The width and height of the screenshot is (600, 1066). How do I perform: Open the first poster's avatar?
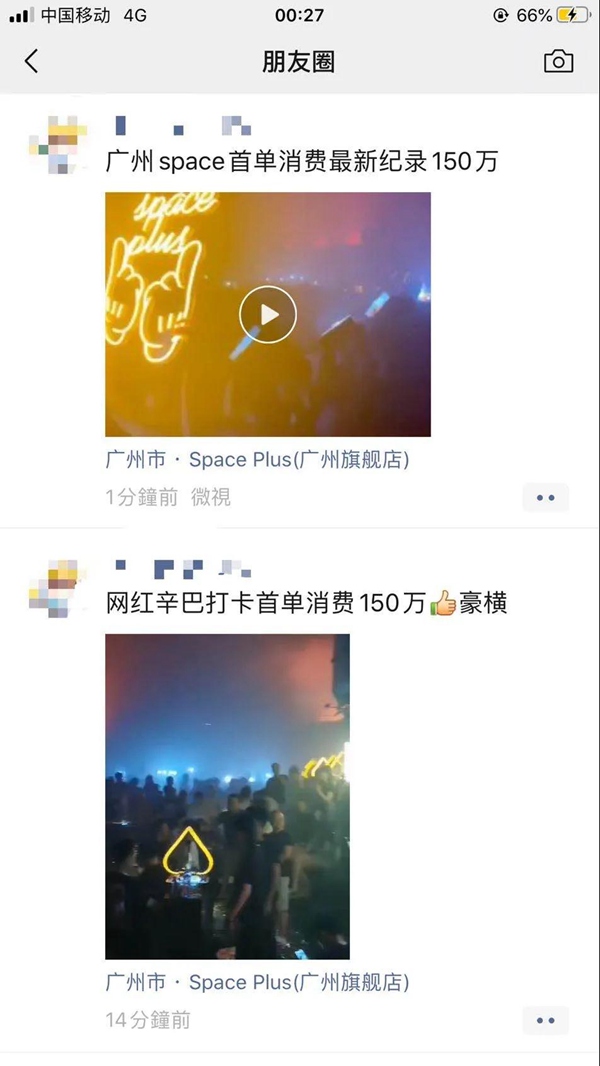58,144
